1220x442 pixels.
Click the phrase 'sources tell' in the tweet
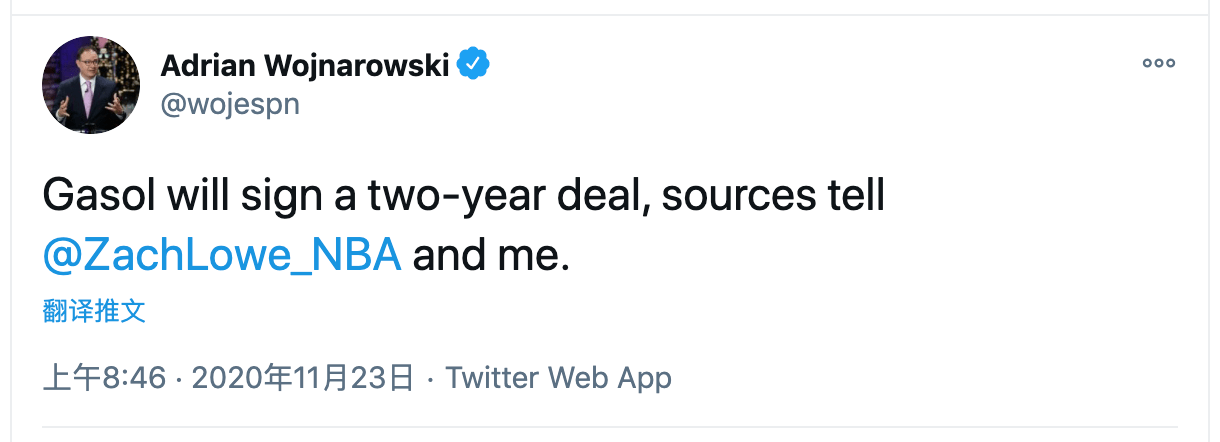tap(774, 196)
